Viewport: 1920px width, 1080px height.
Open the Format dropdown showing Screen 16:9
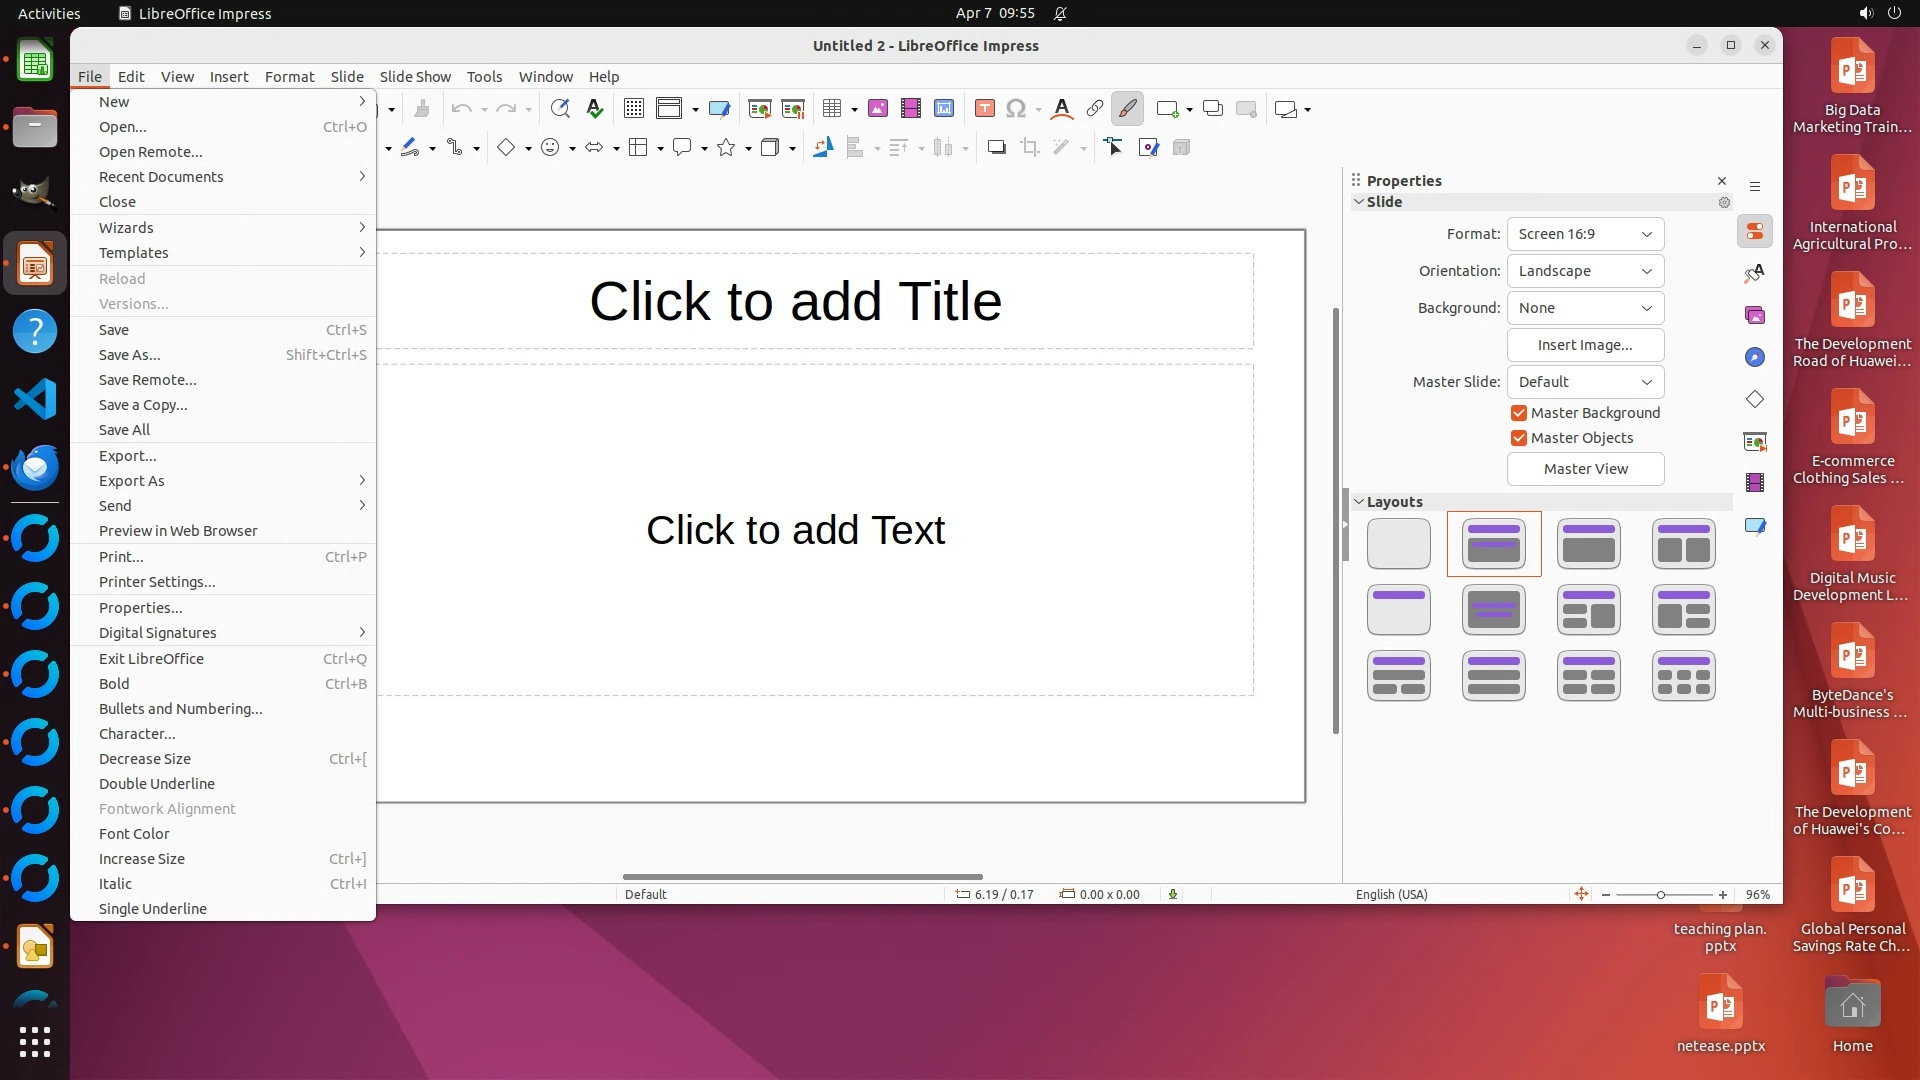pyautogui.click(x=1584, y=234)
